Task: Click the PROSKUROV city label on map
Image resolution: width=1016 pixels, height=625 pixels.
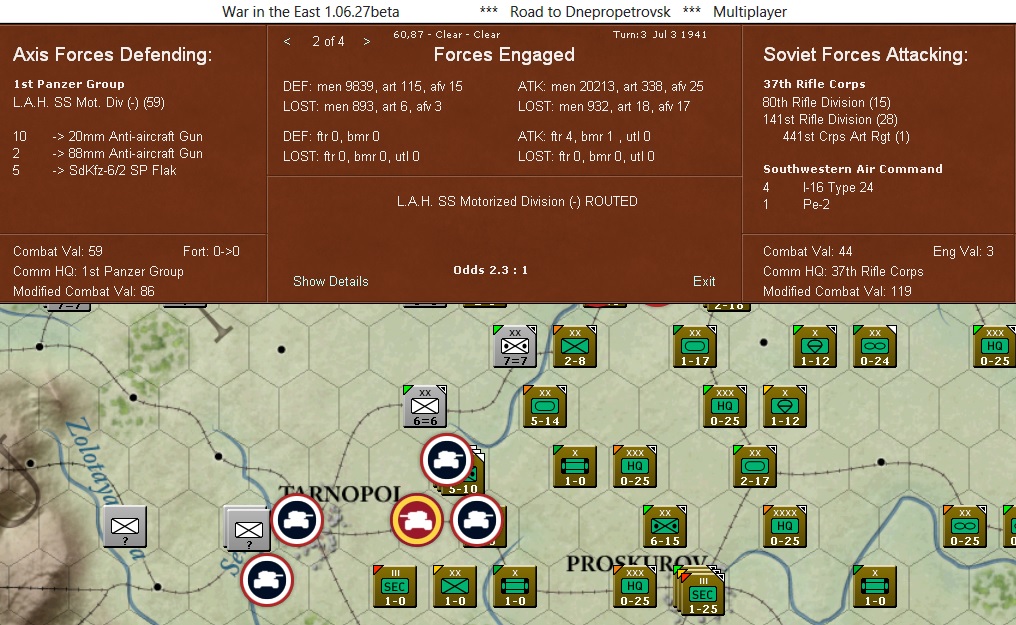Action: [x=636, y=563]
